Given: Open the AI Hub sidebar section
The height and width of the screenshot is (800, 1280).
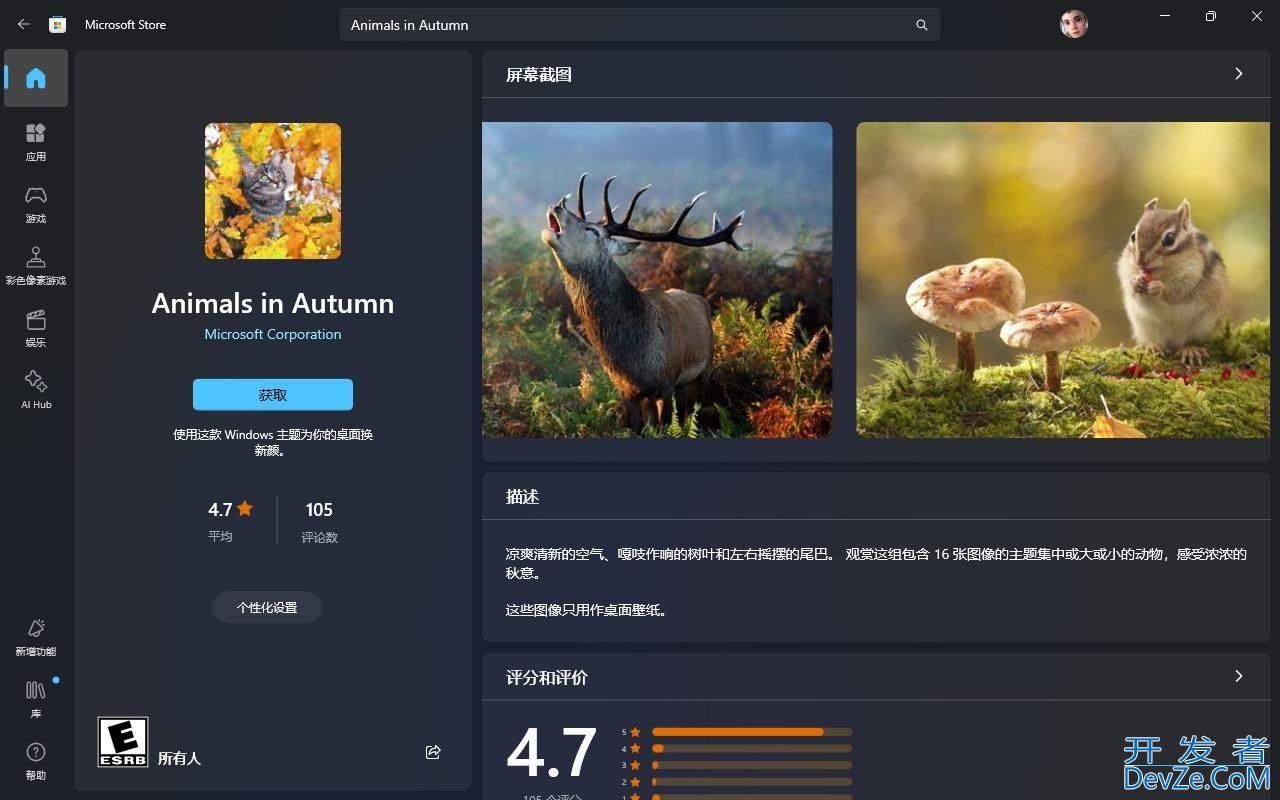Looking at the screenshot, I should tap(36, 390).
